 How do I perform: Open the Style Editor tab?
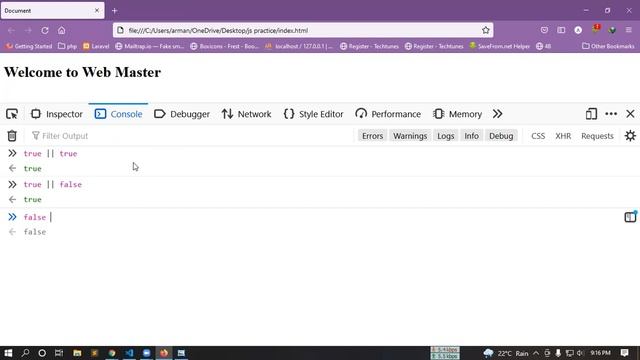click(313, 114)
